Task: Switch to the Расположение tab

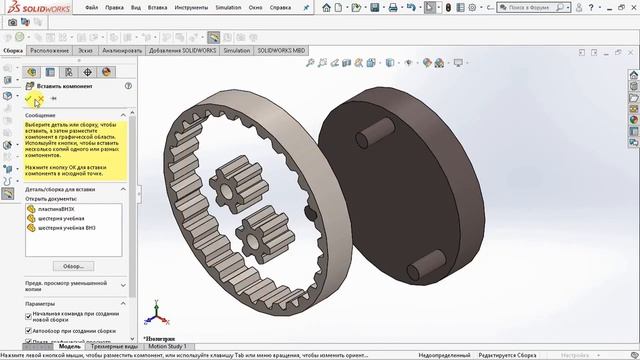Action: click(x=49, y=51)
